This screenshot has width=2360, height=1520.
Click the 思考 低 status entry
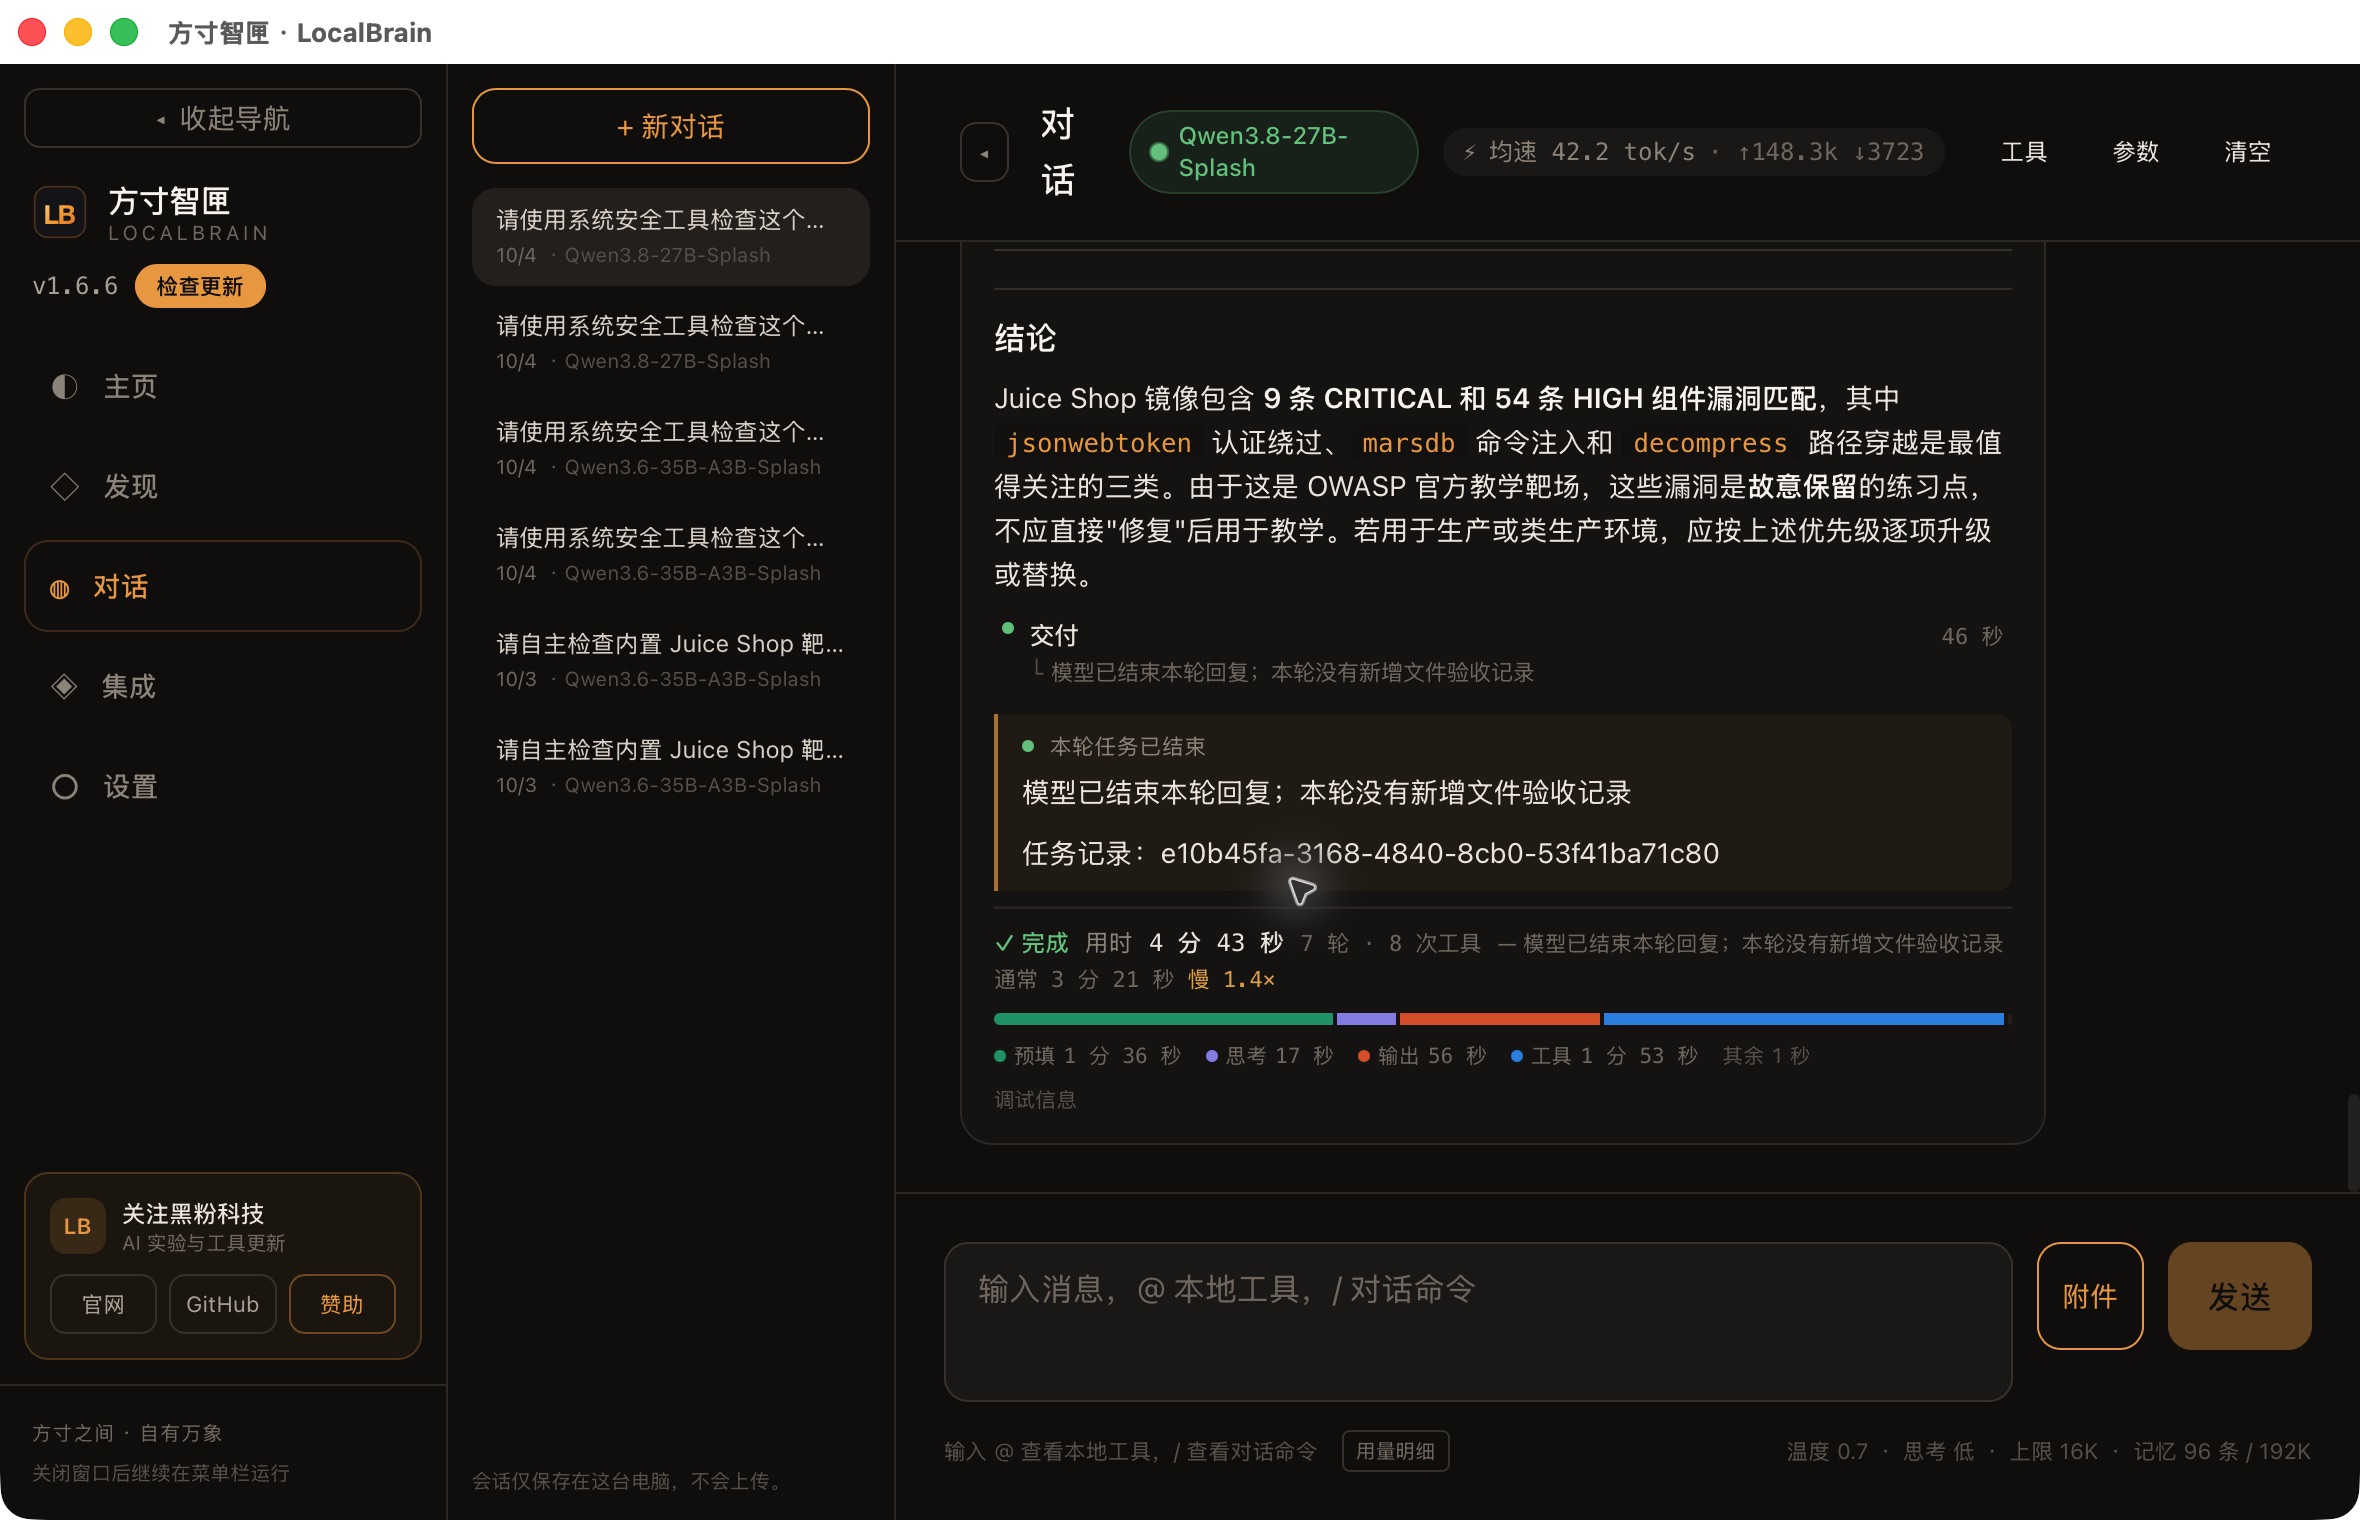click(1939, 1451)
